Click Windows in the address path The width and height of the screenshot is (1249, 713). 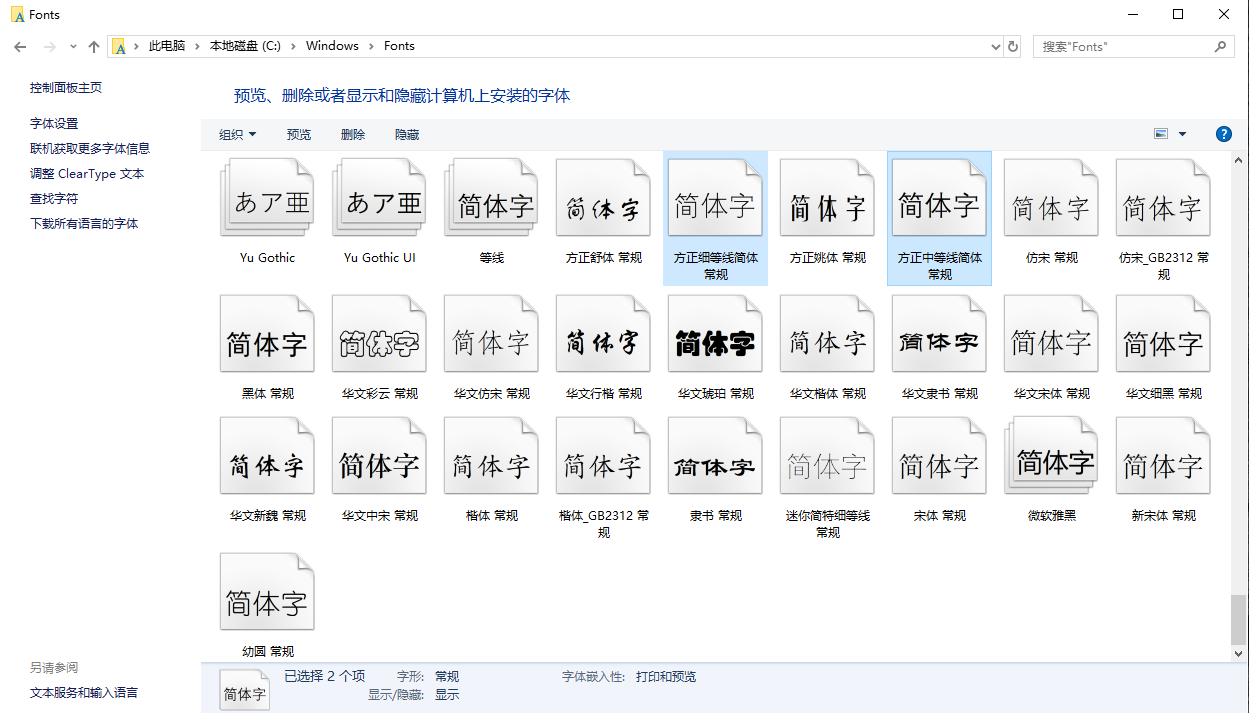(x=332, y=46)
